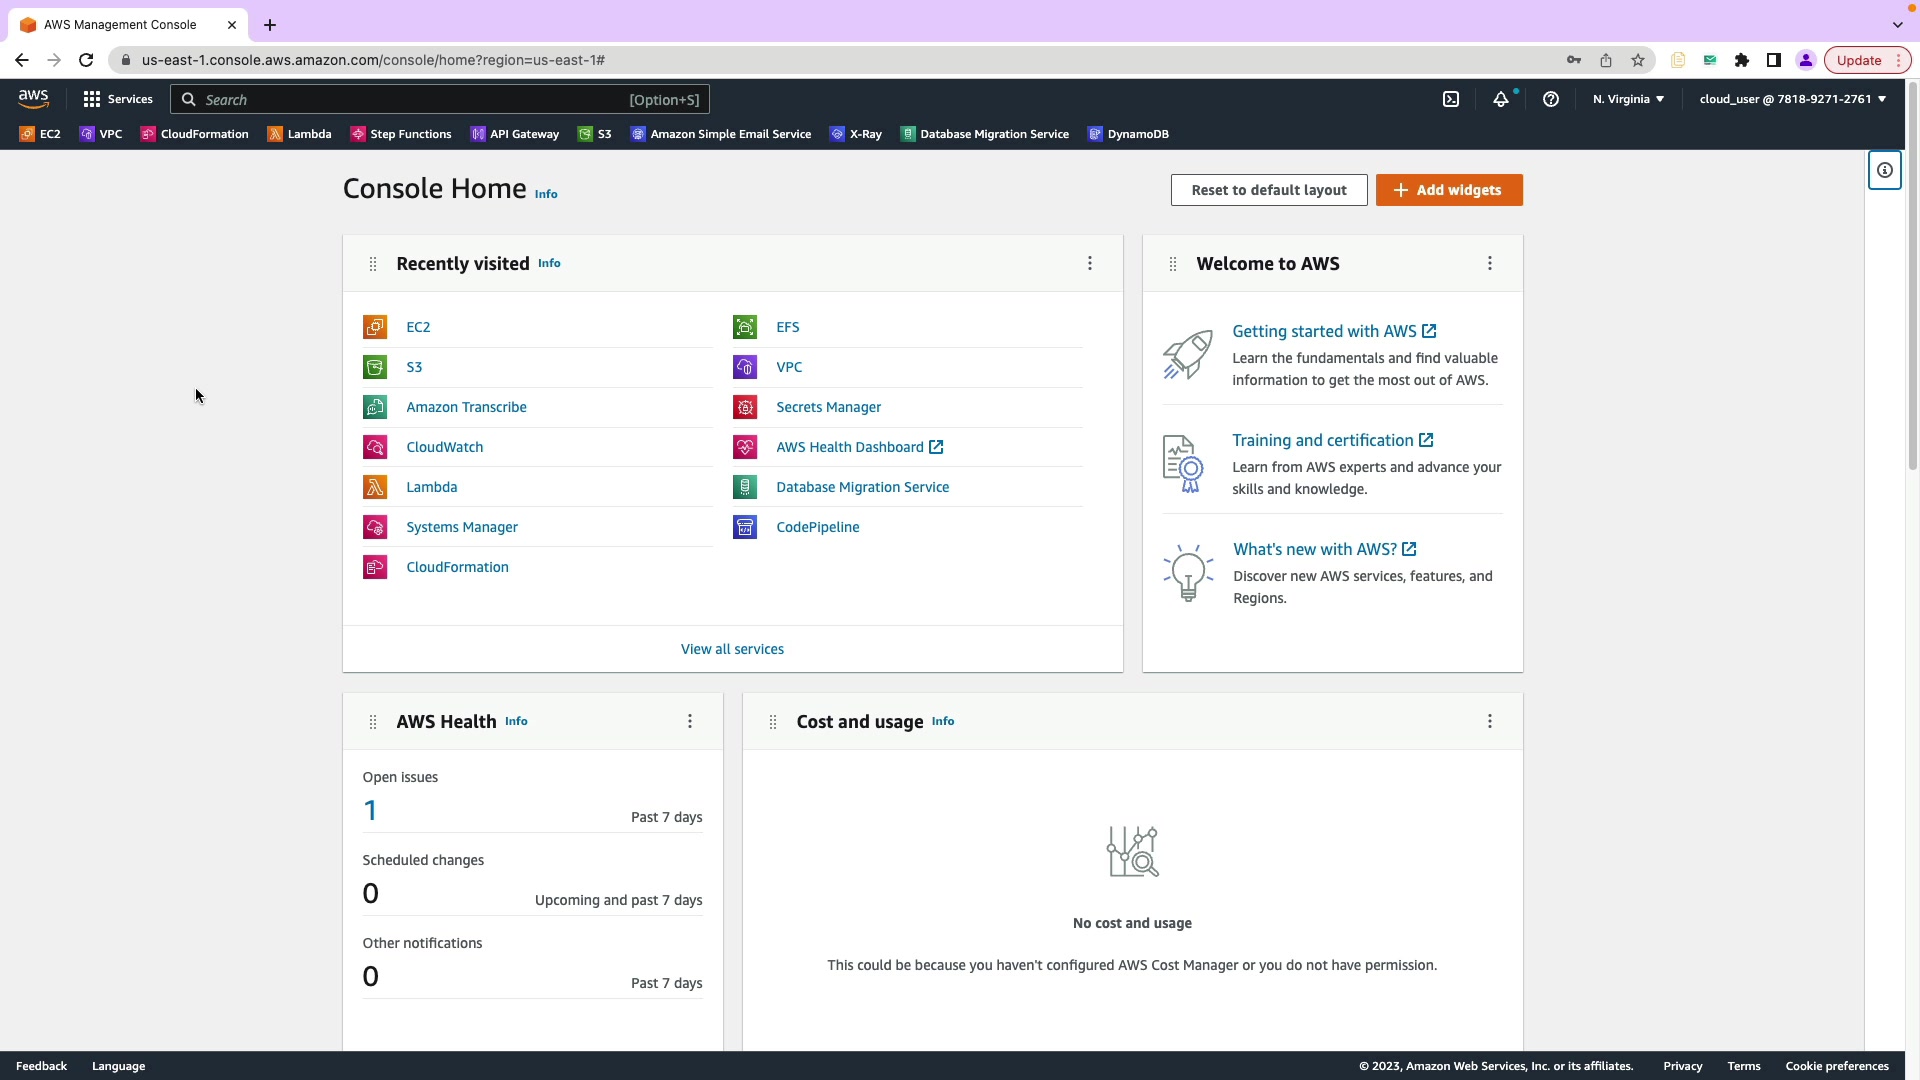This screenshot has height=1080, width=1920.
Task: Open the help question mark icon
Action: click(1551, 99)
